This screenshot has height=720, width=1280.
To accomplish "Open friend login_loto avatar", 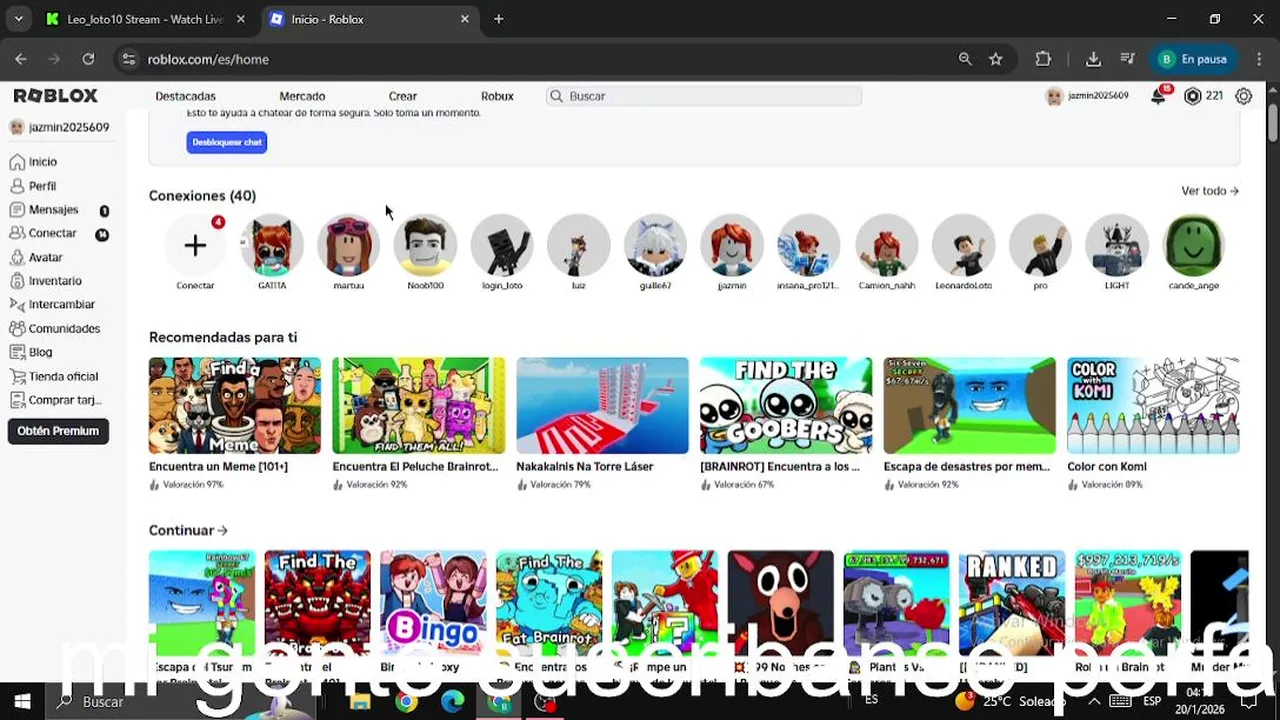I will (502, 245).
